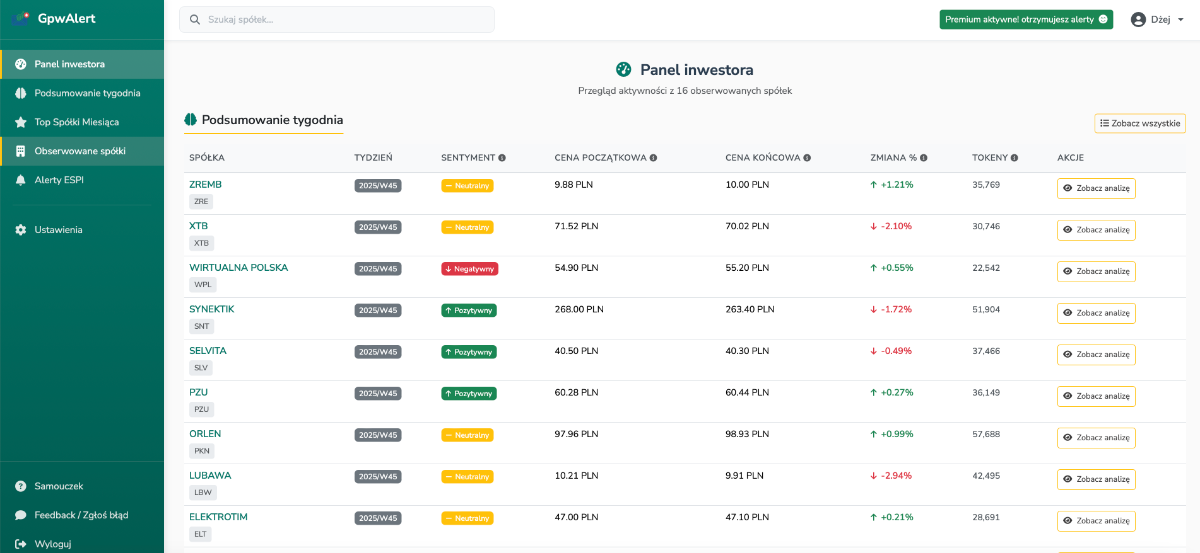Click the info icon beside Zmiana %
The height and width of the screenshot is (553, 1200).
pos(924,158)
